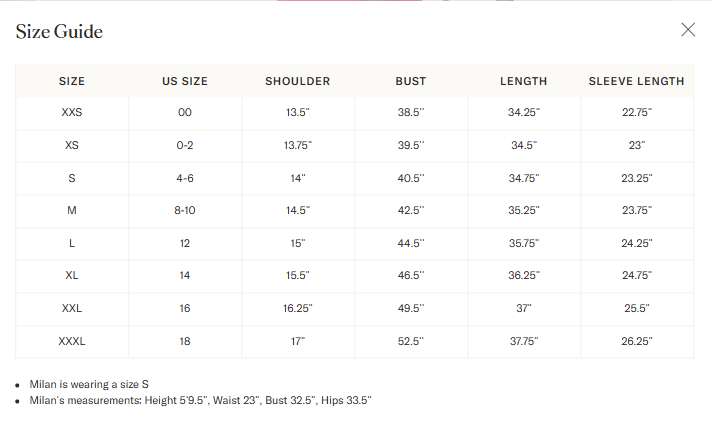Click the 16.25" shoulder measurement cell

tap(298, 308)
